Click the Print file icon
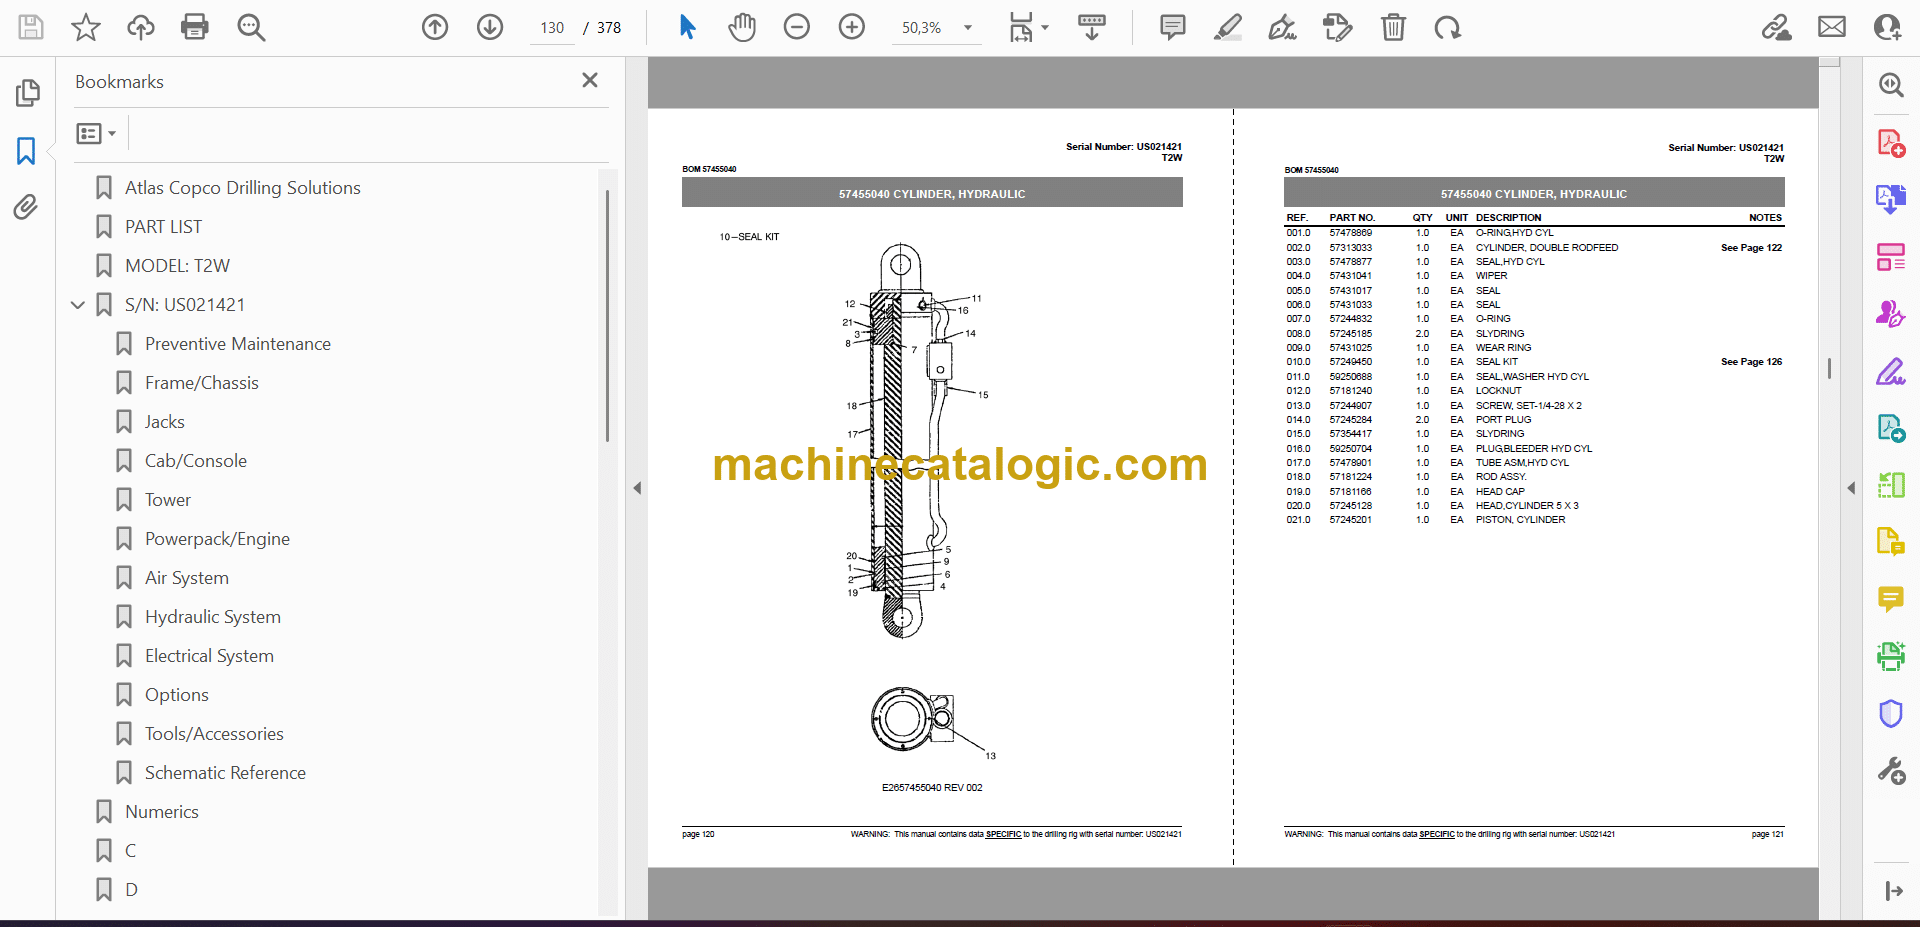Screen dimensions: 1920x927 (x=194, y=27)
